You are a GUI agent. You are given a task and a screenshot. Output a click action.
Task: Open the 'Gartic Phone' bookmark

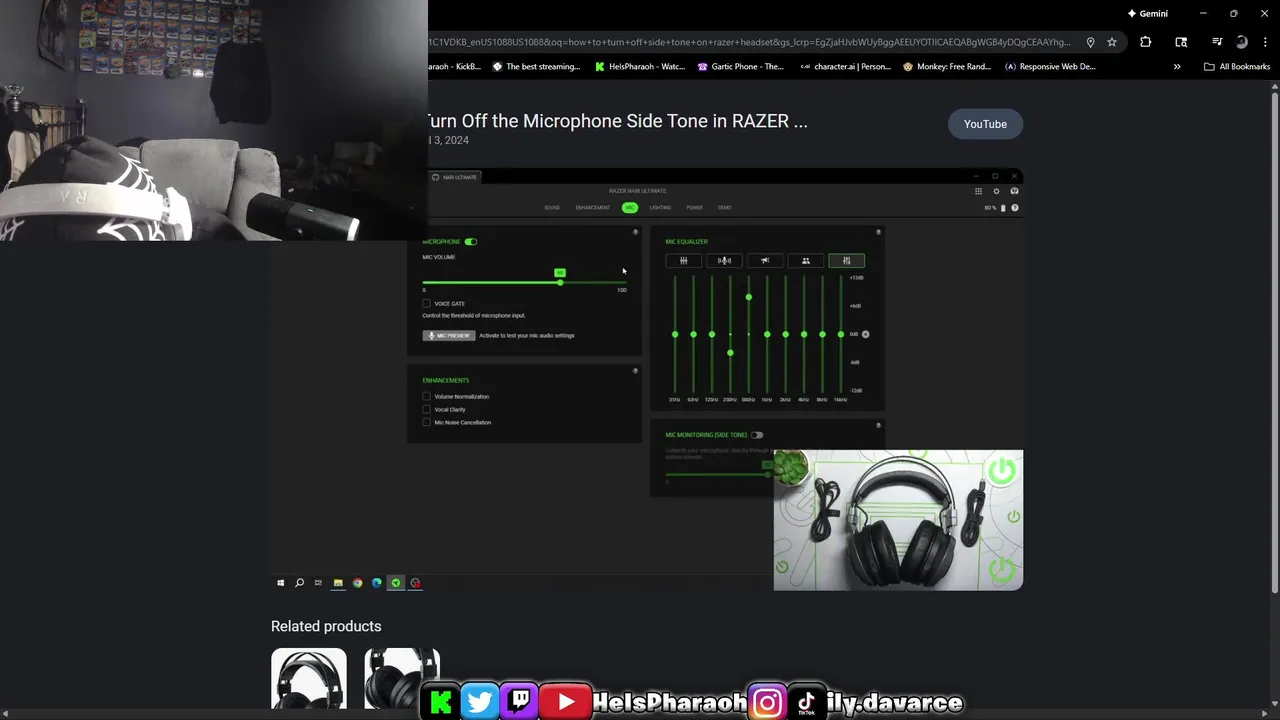(x=741, y=67)
